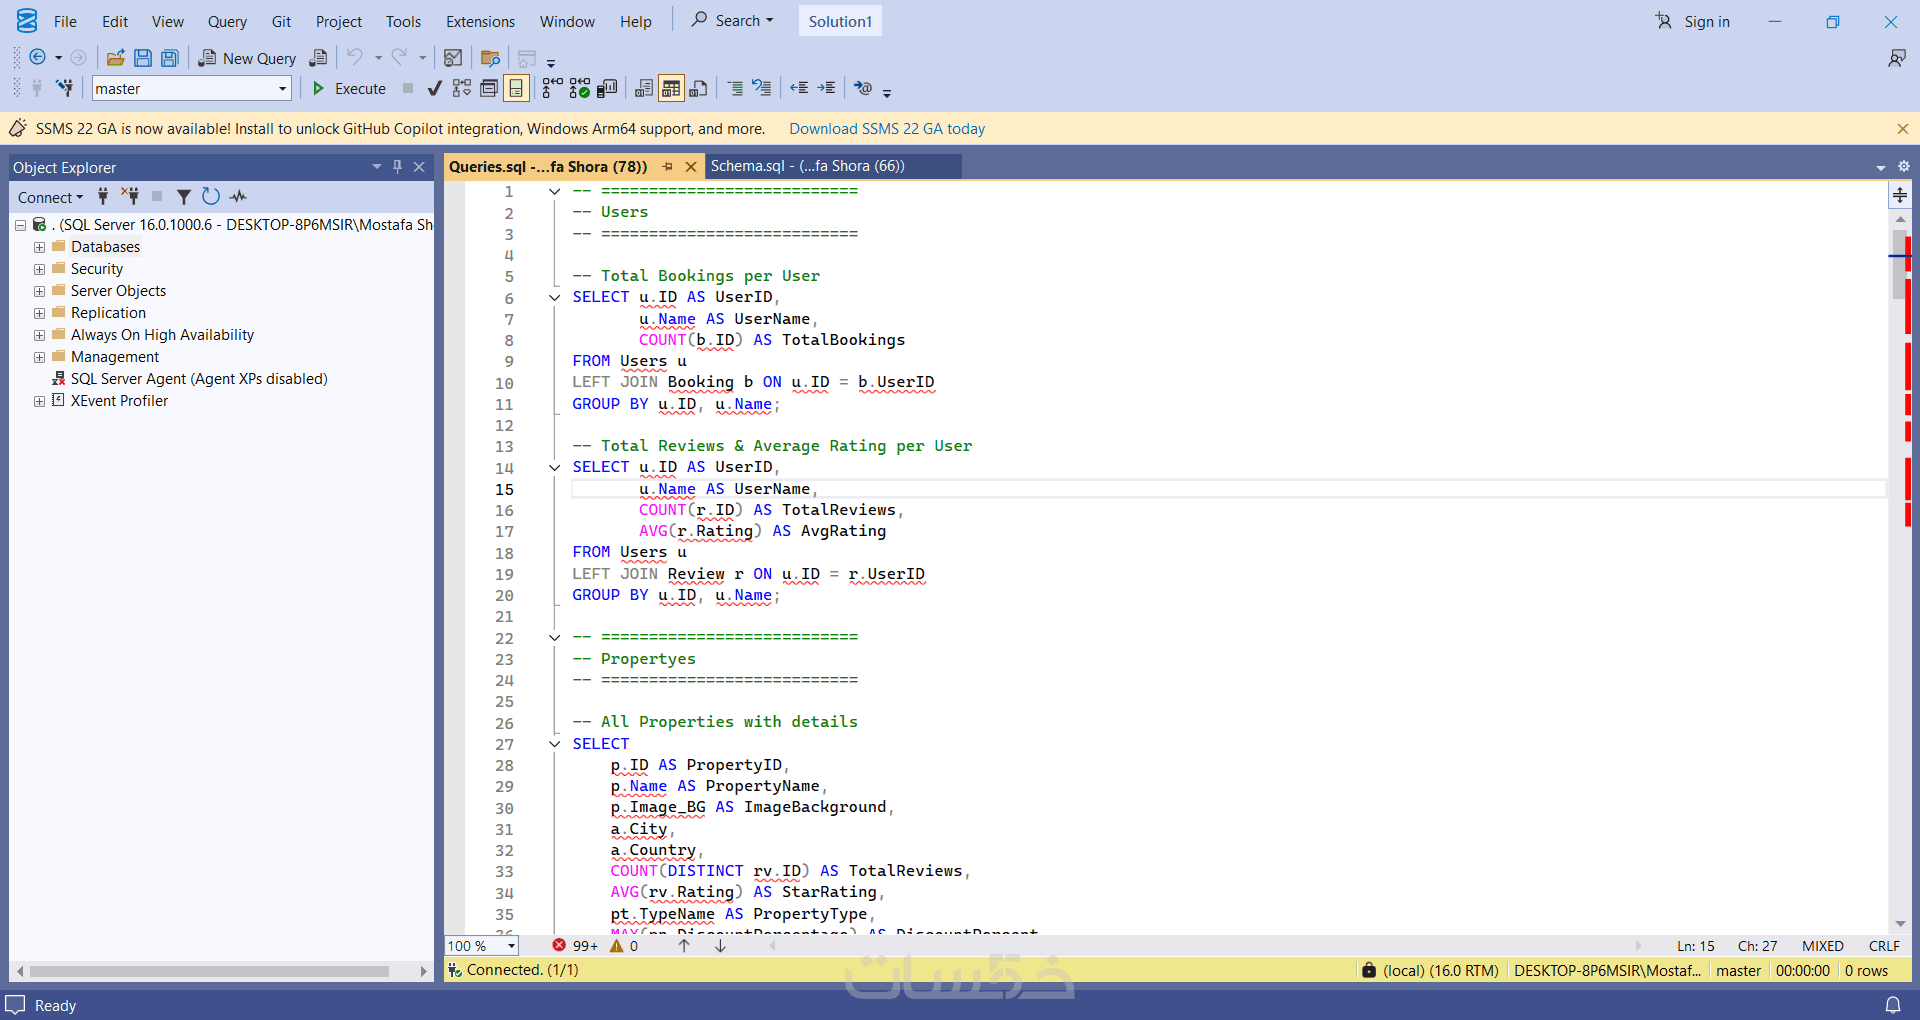Open the 100 % zoom dropdown
The image size is (1920, 1020).
511,946
